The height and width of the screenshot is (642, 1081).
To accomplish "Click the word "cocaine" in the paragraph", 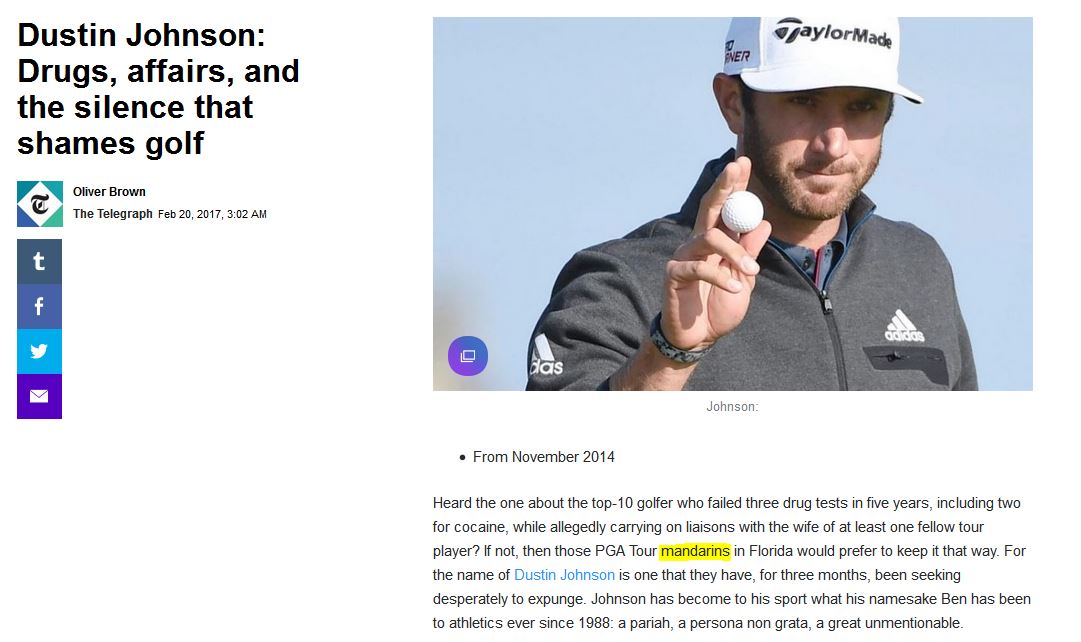I will click(x=479, y=527).
